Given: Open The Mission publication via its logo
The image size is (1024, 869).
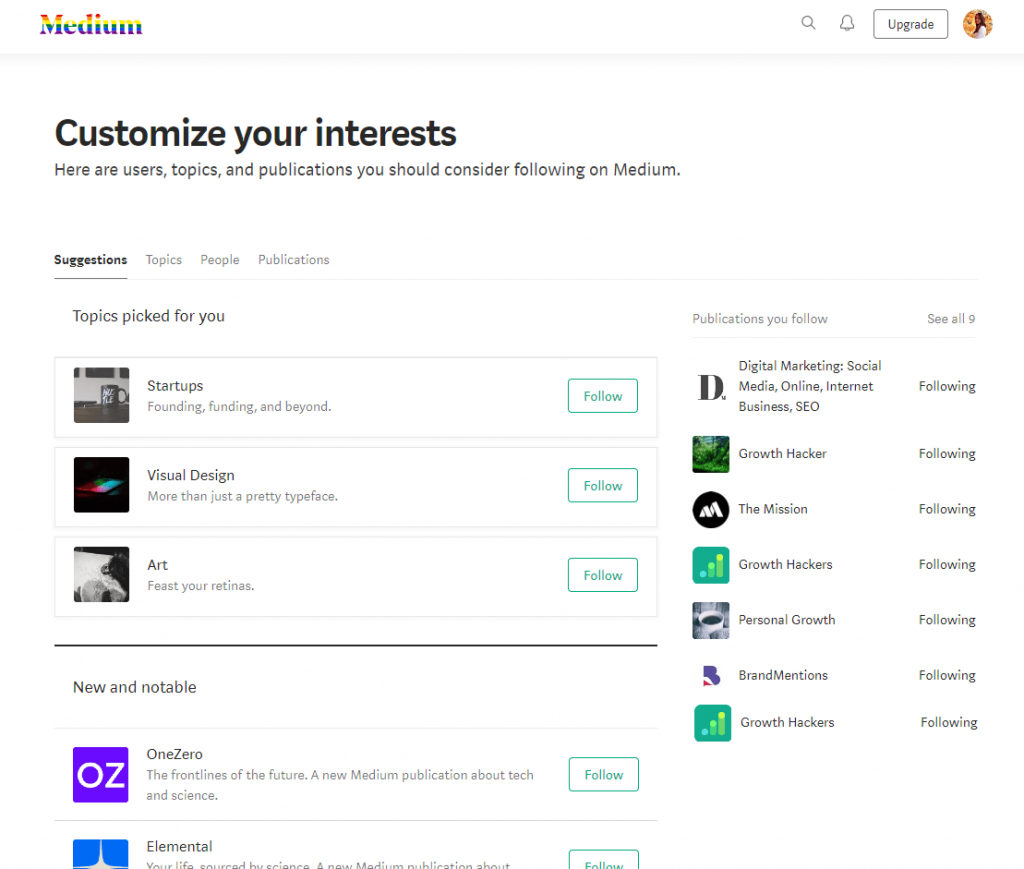Looking at the screenshot, I should 711,510.
